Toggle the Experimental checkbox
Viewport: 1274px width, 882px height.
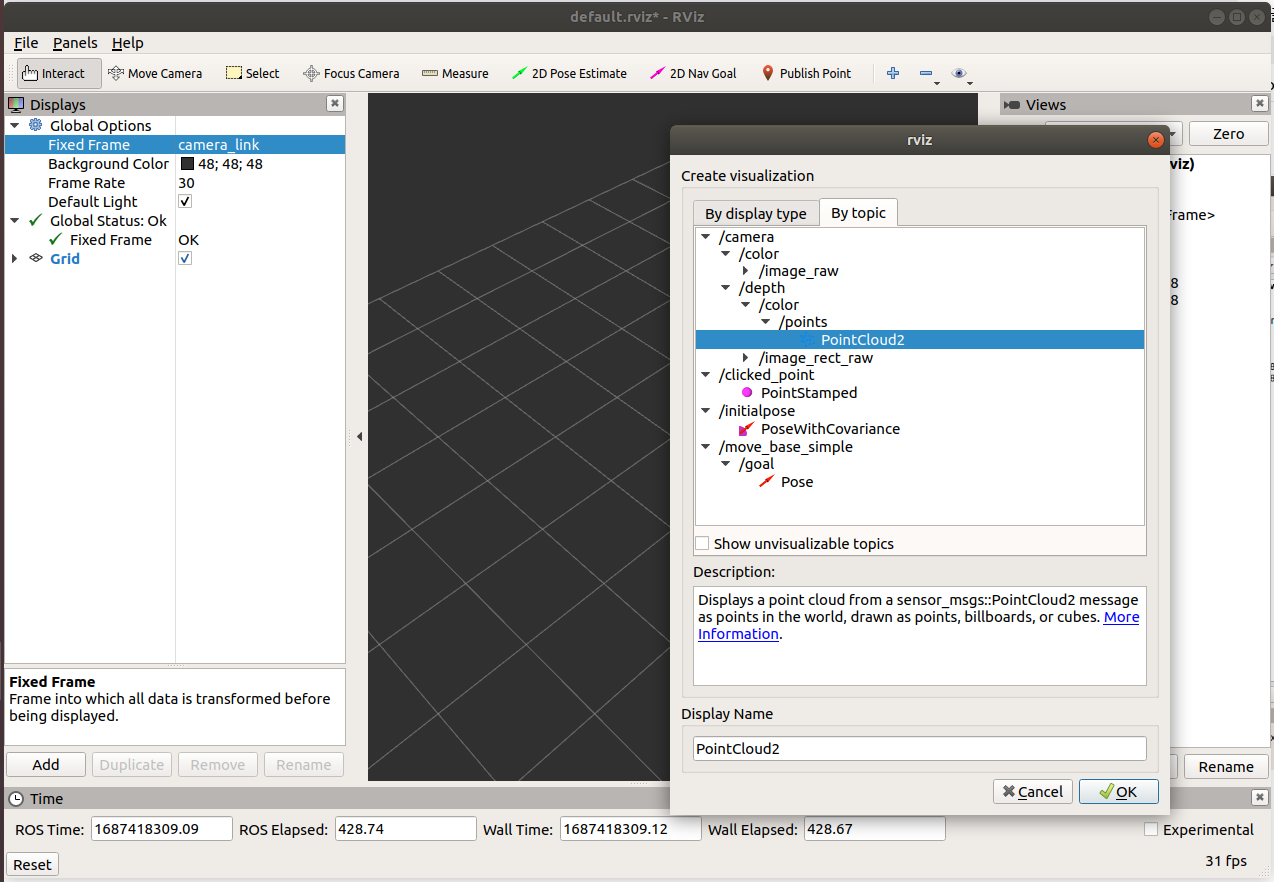tap(1151, 829)
